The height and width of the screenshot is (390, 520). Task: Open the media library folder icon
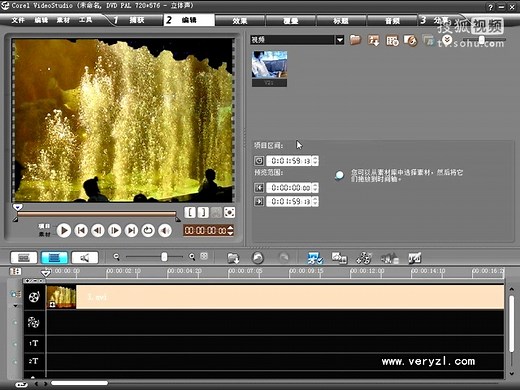355,40
